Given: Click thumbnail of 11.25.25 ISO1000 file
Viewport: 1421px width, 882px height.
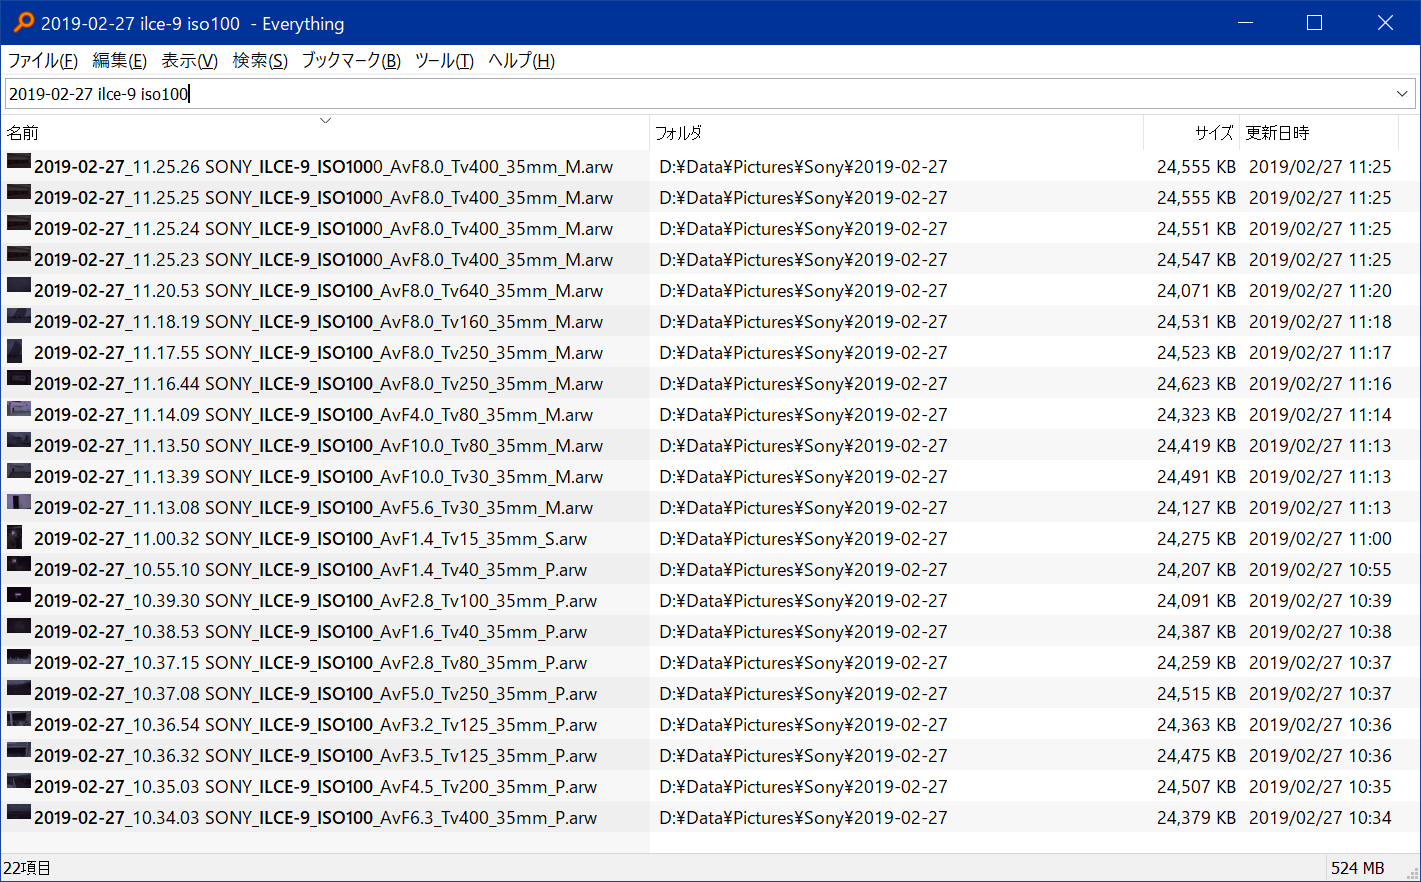Looking at the screenshot, I should tap(18, 192).
